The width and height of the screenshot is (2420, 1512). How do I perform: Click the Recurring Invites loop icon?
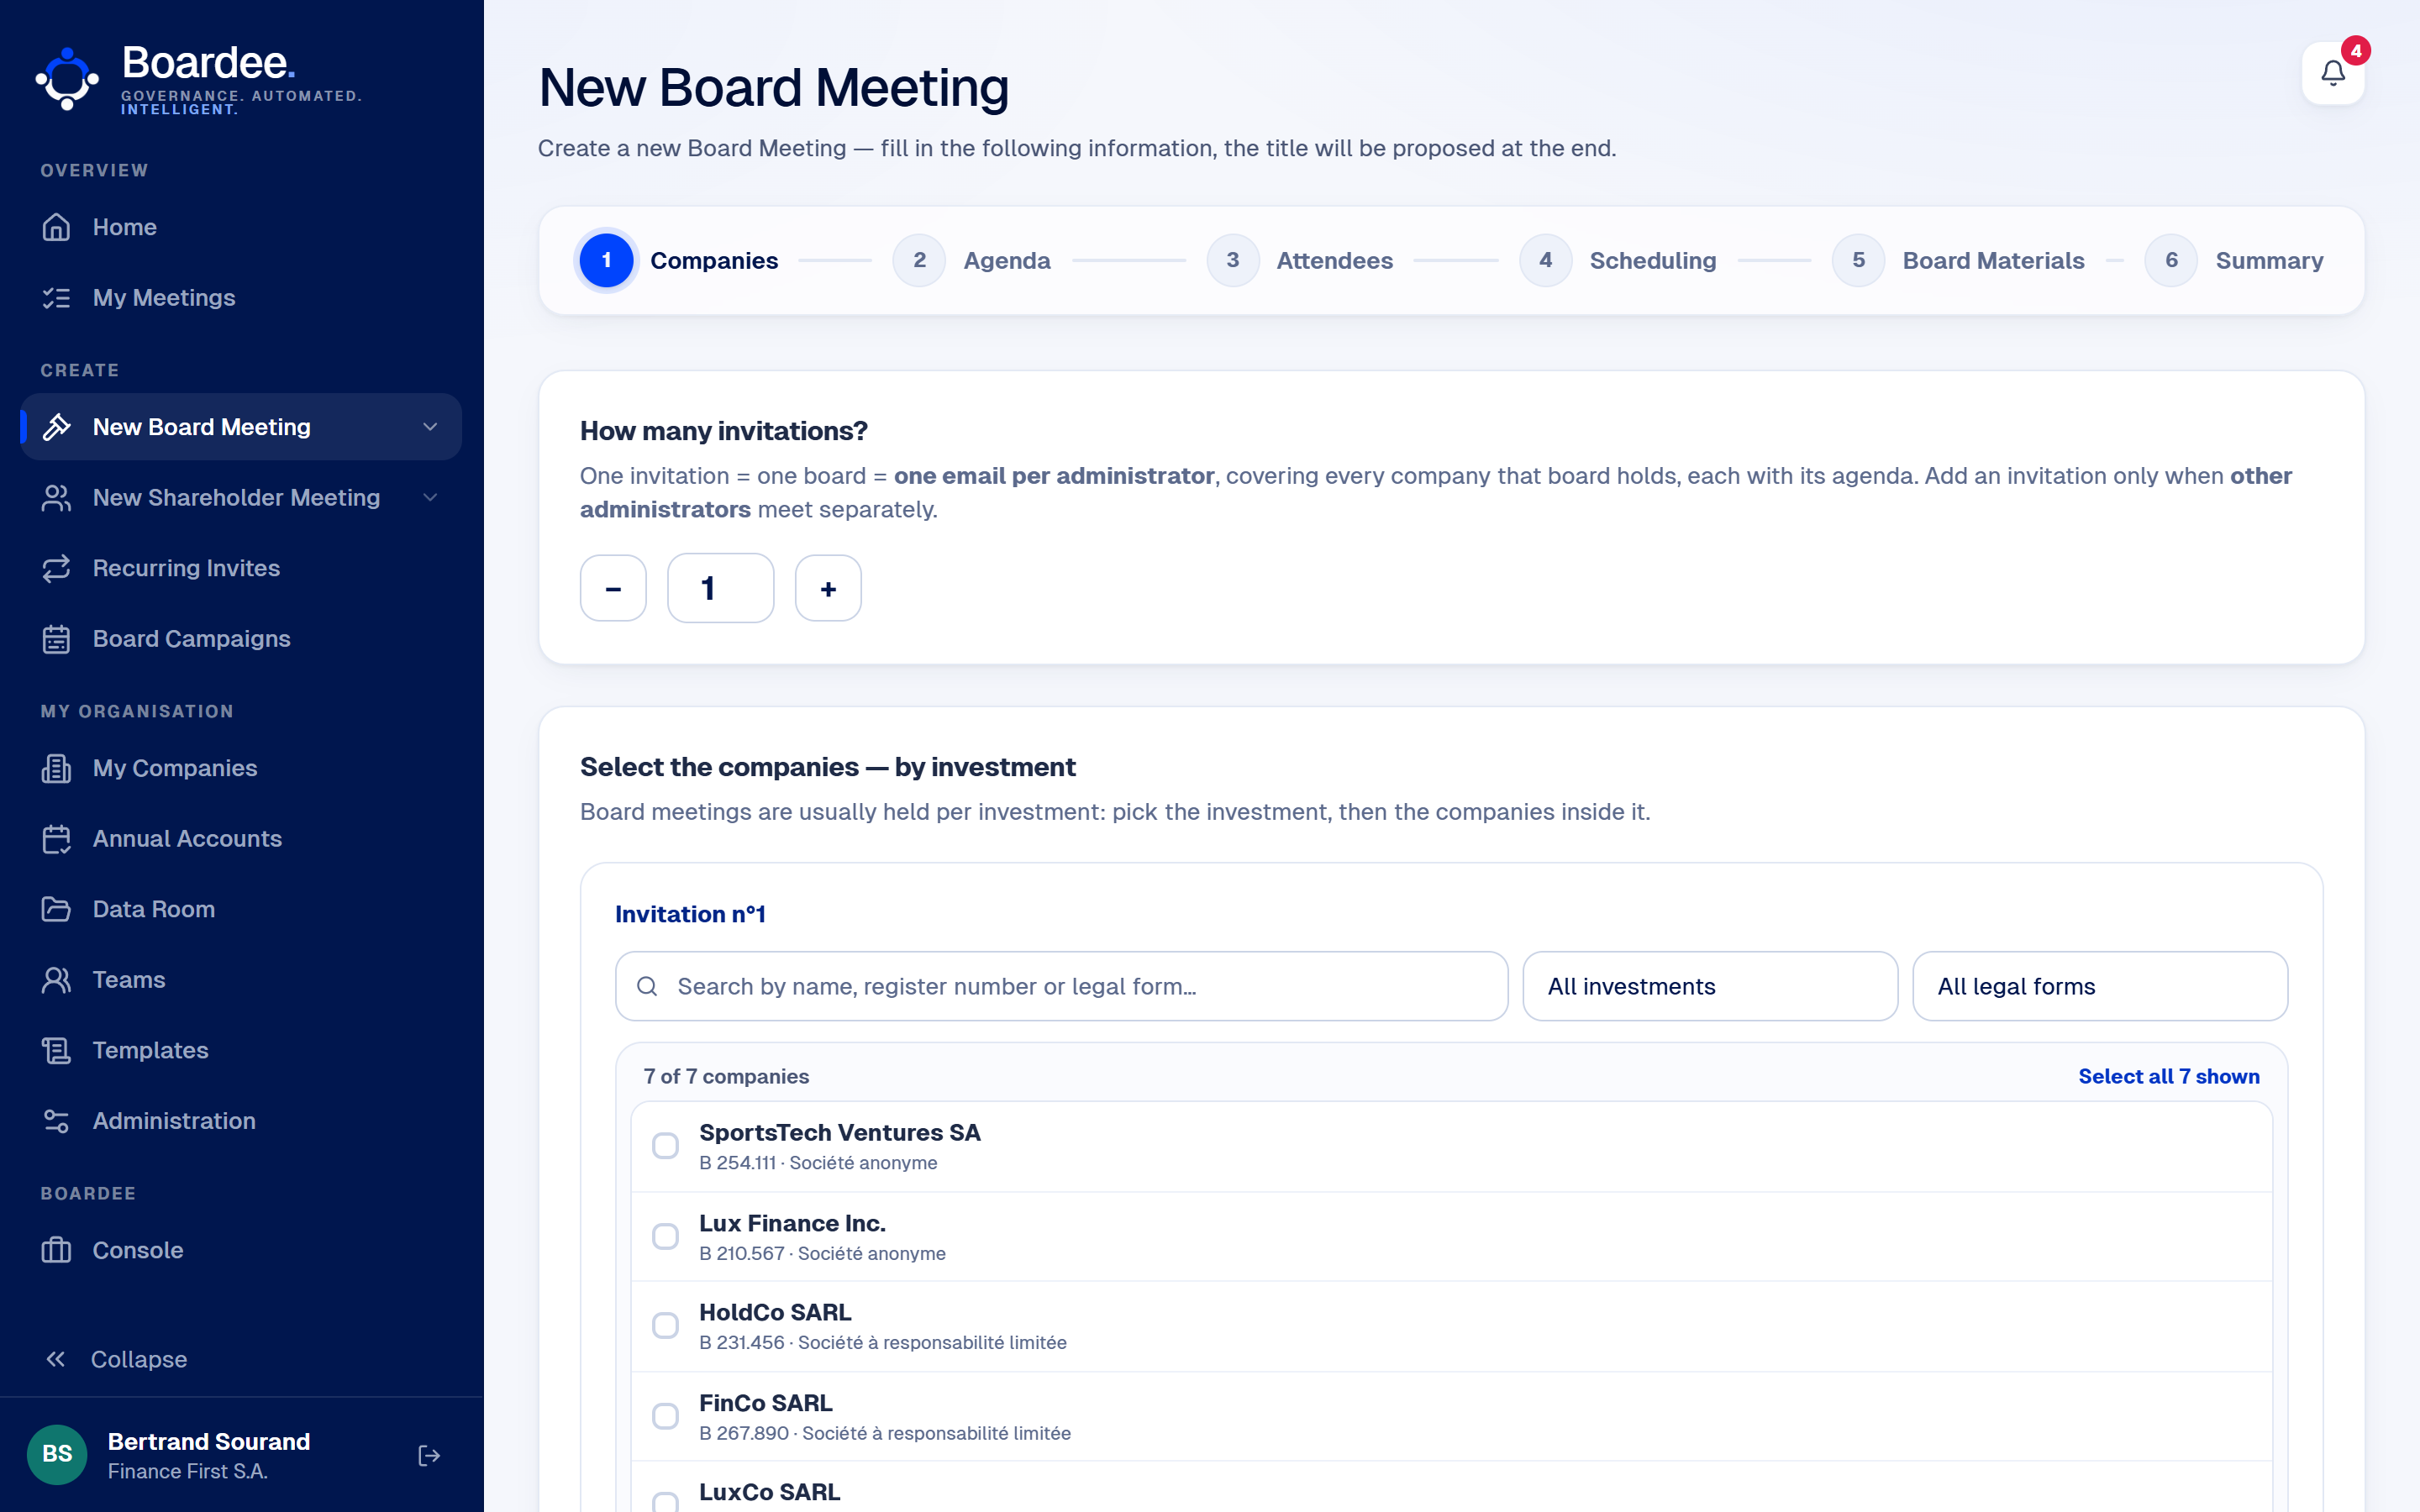(x=56, y=568)
